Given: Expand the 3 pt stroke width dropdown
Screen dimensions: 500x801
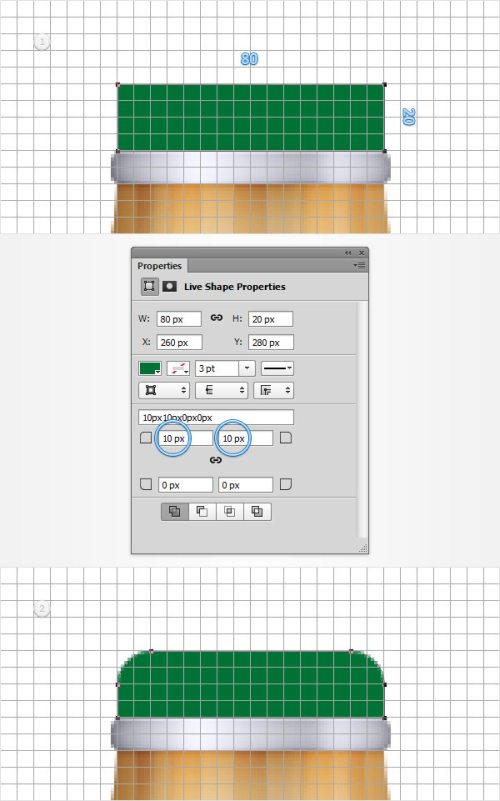Looking at the screenshot, I should [247, 368].
